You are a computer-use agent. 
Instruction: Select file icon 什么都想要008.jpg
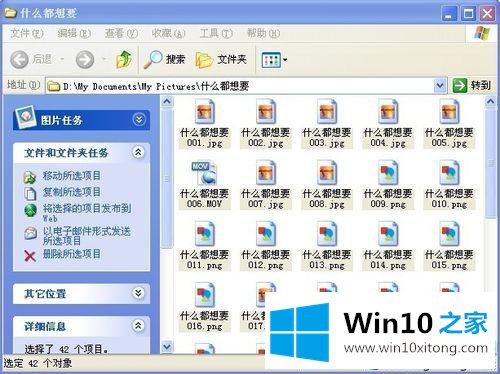(327, 173)
